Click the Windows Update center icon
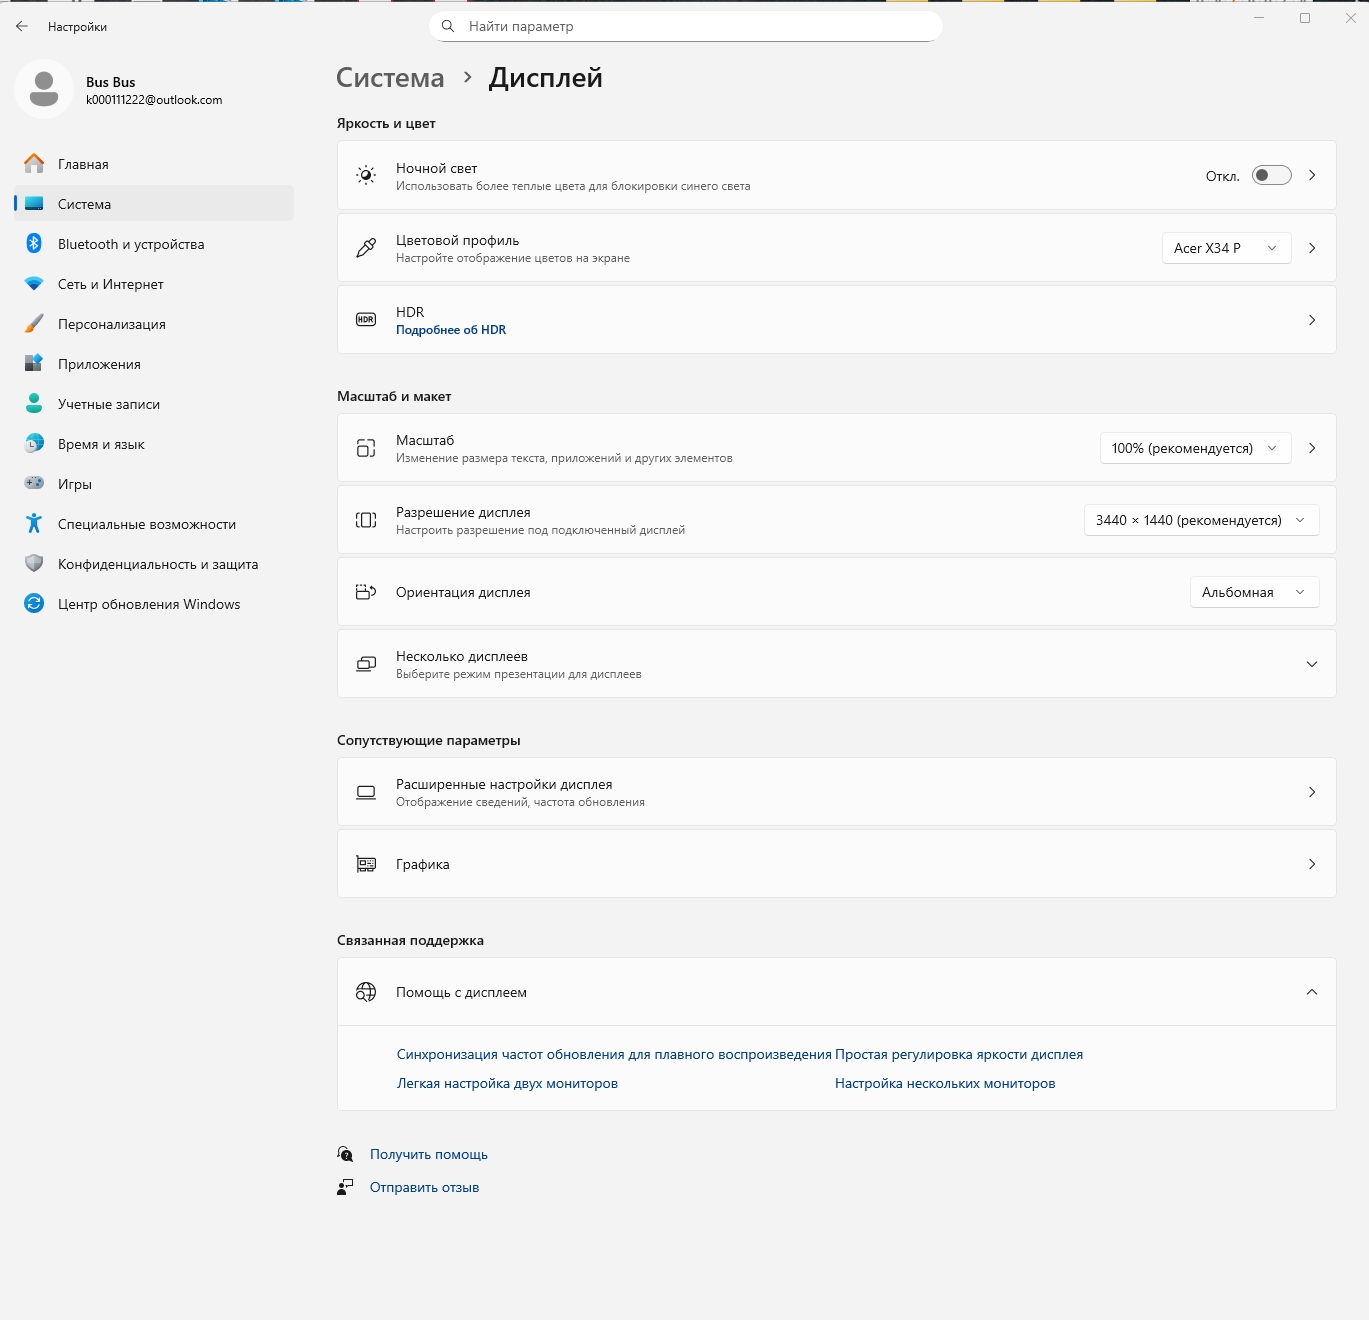Viewport: 1369px width, 1320px height. 34,604
